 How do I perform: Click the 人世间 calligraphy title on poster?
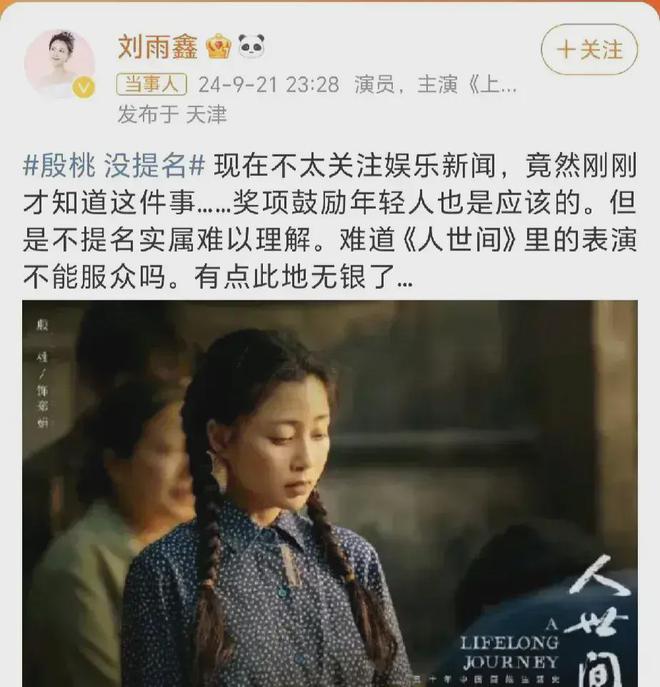[600, 620]
